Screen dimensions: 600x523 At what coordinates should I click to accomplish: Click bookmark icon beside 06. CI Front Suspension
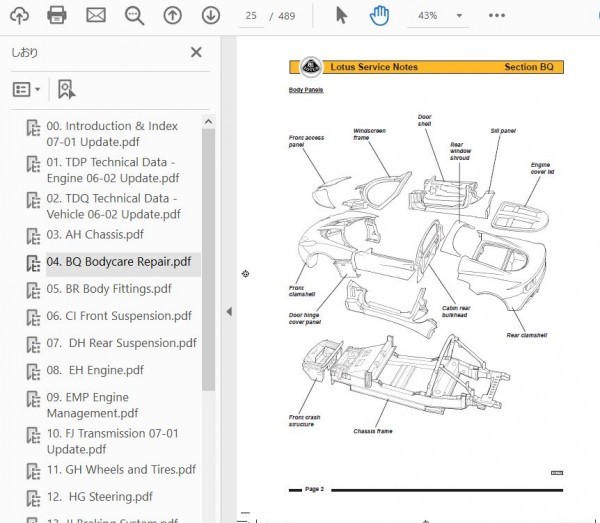(33, 317)
